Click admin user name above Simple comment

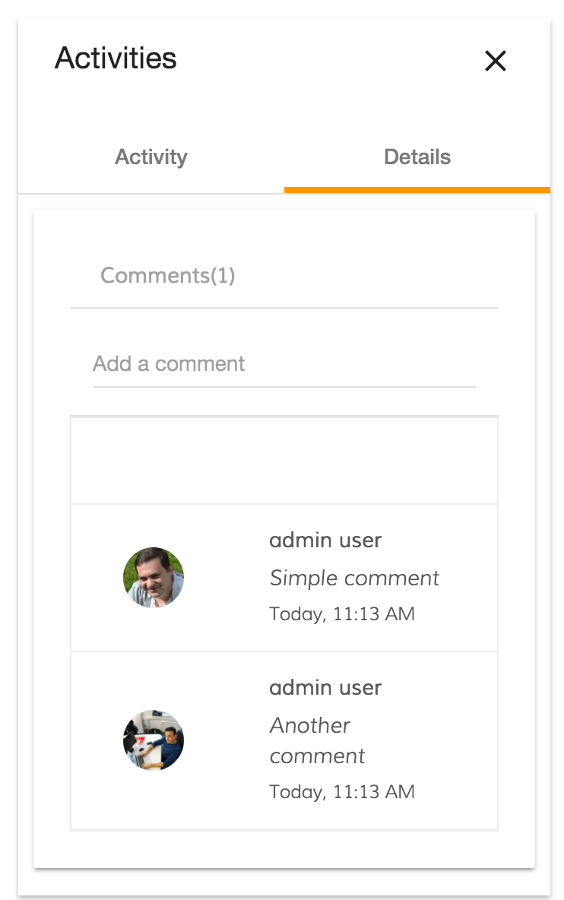(325, 540)
